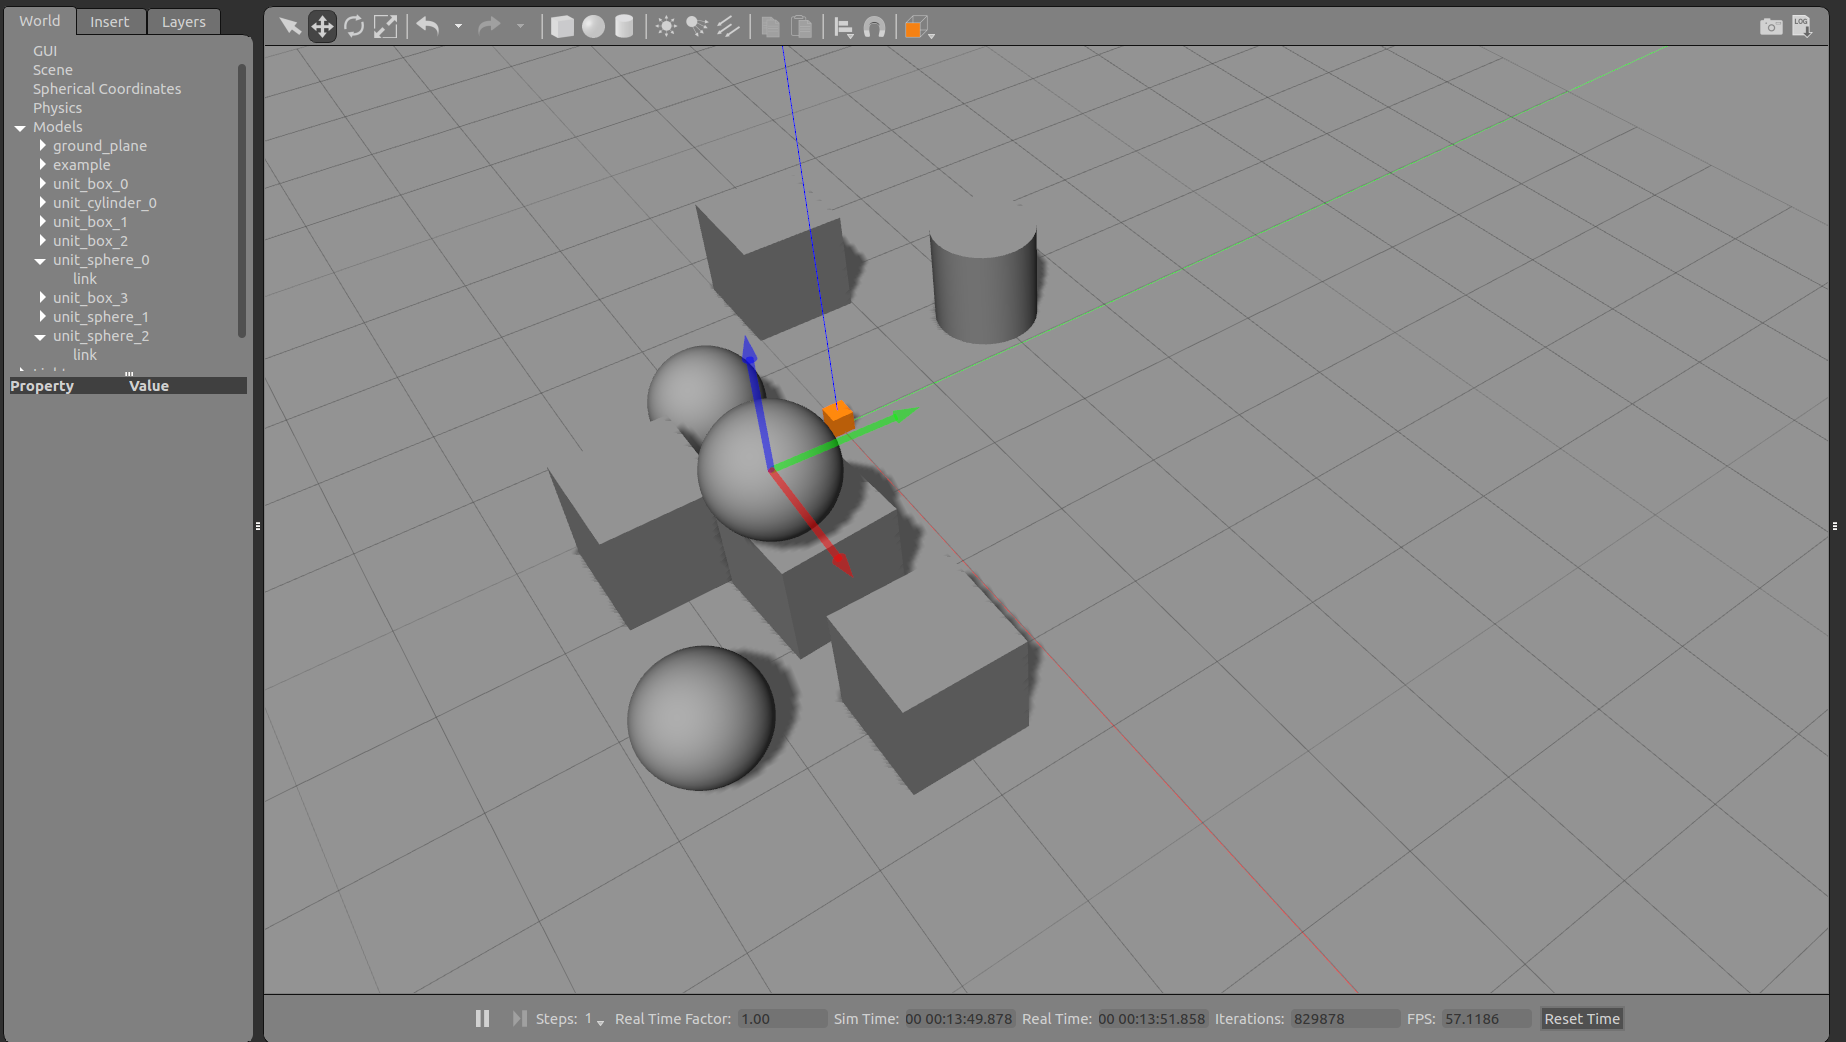Expand the unit_box_2 node arrow
Screen dimensions: 1846x1042
point(43,241)
